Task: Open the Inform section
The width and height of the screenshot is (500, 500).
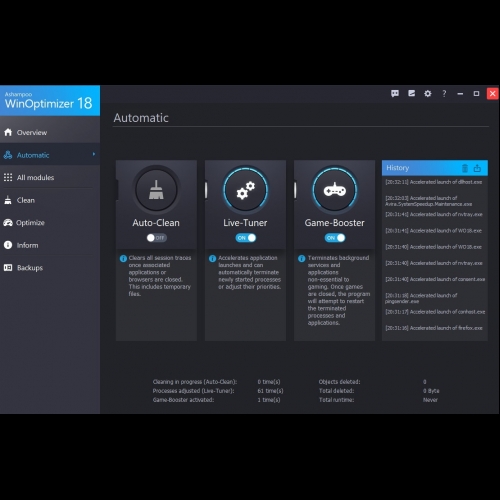Action: coord(50,245)
